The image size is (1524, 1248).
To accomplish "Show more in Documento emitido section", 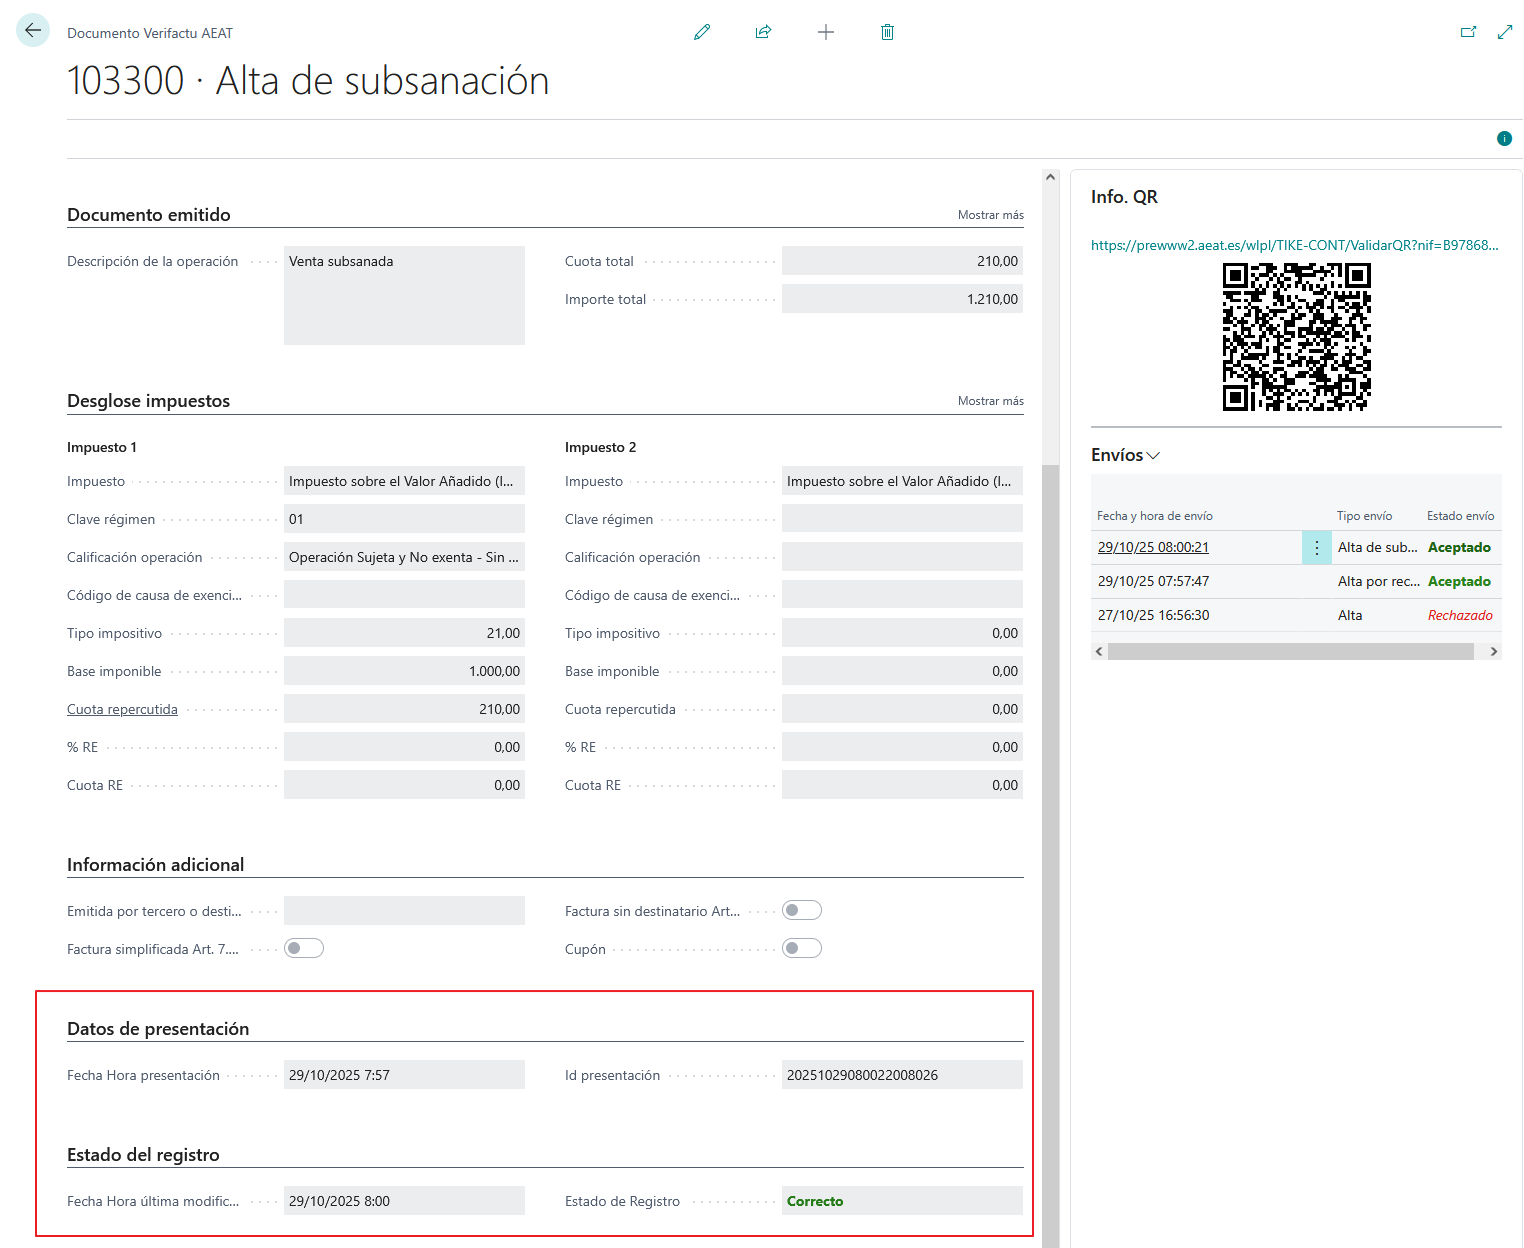I will pos(990,215).
